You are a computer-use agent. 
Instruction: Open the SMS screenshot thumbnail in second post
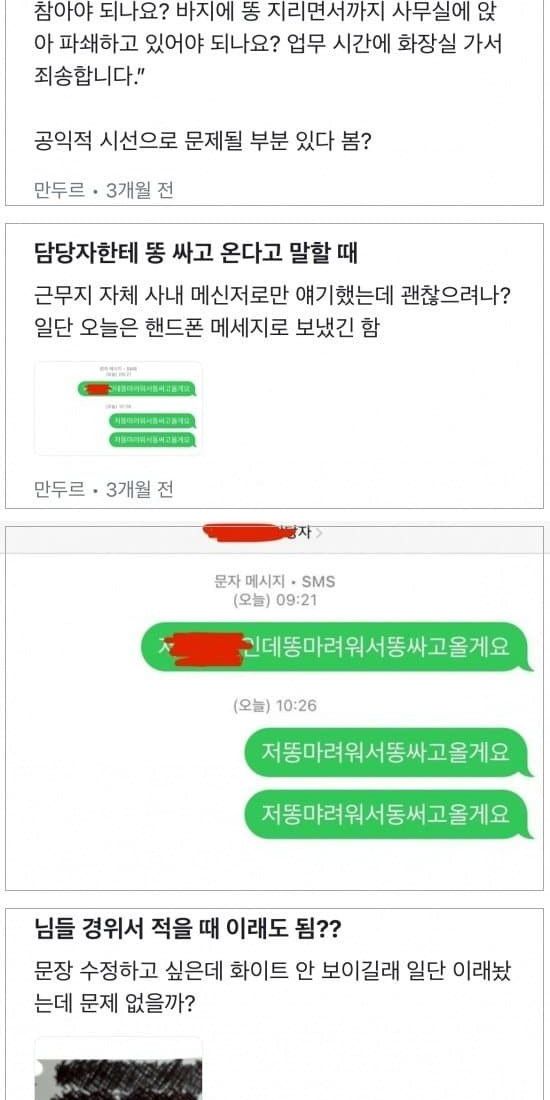tap(118, 408)
